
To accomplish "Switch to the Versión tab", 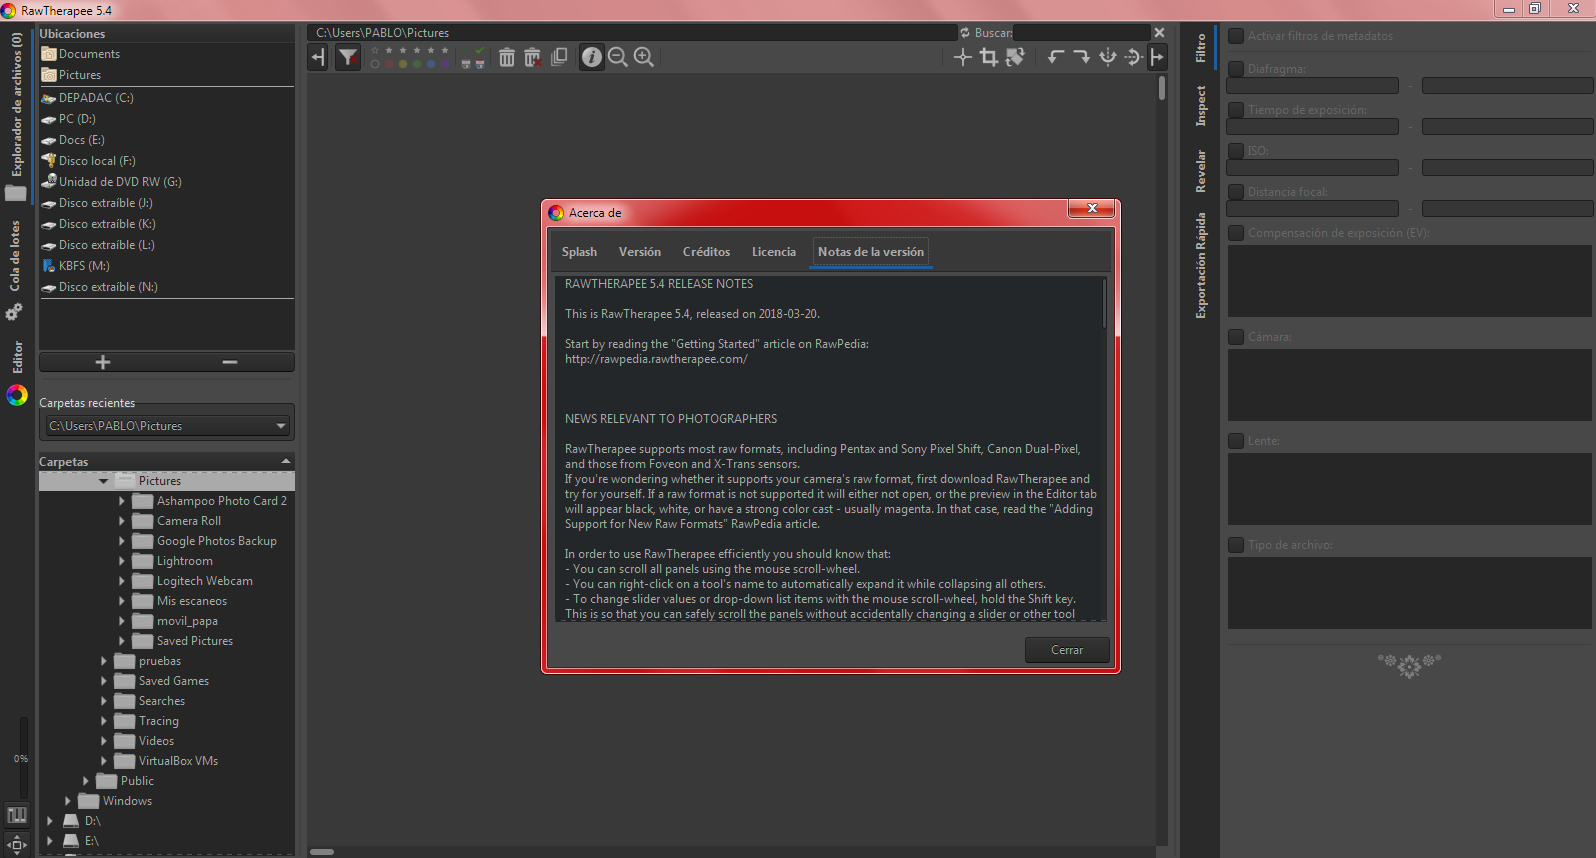I will (x=640, y=252).
